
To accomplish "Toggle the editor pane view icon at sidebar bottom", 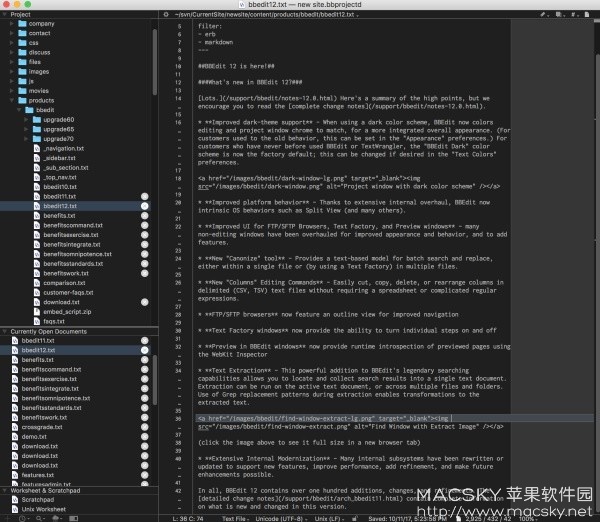I will pos(74,519).
